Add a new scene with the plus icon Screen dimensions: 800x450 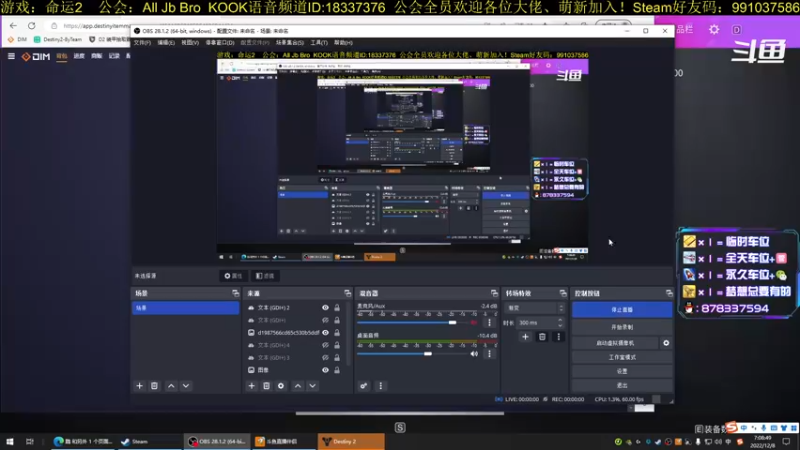point(139,386)
